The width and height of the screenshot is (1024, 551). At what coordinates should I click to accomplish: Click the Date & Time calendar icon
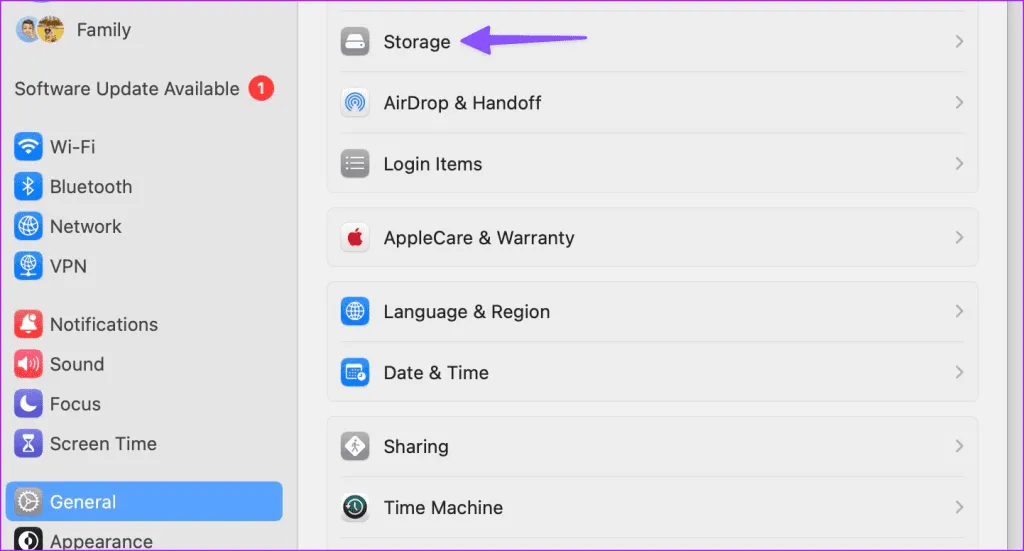tap(355, 373)
